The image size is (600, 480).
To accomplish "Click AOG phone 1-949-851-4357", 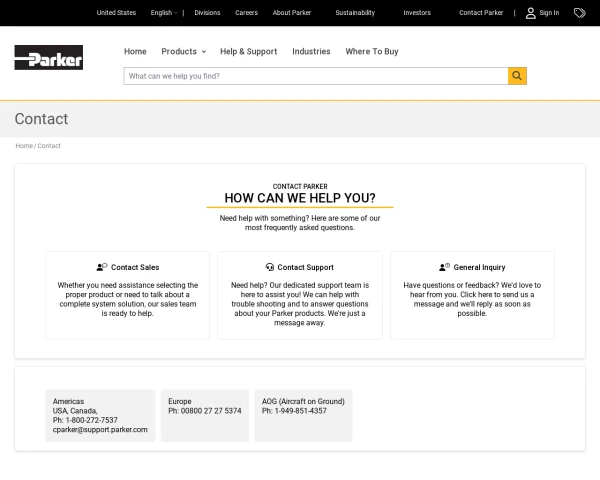I will (300, 411).
